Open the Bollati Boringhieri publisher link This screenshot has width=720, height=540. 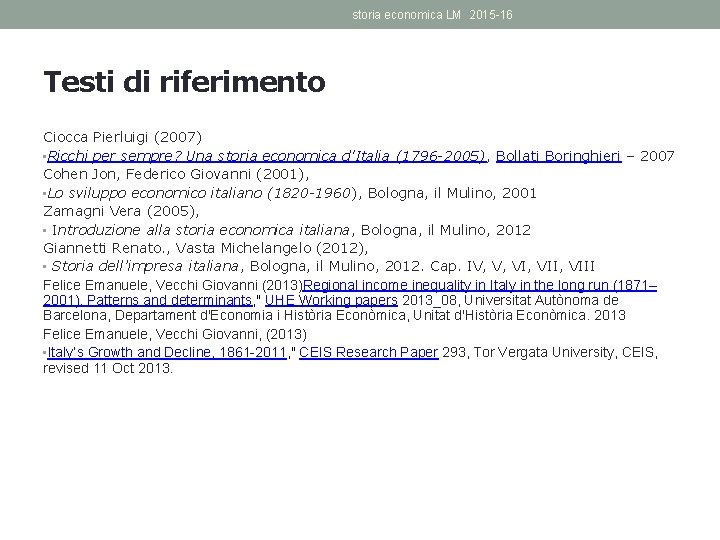(558, 156)
